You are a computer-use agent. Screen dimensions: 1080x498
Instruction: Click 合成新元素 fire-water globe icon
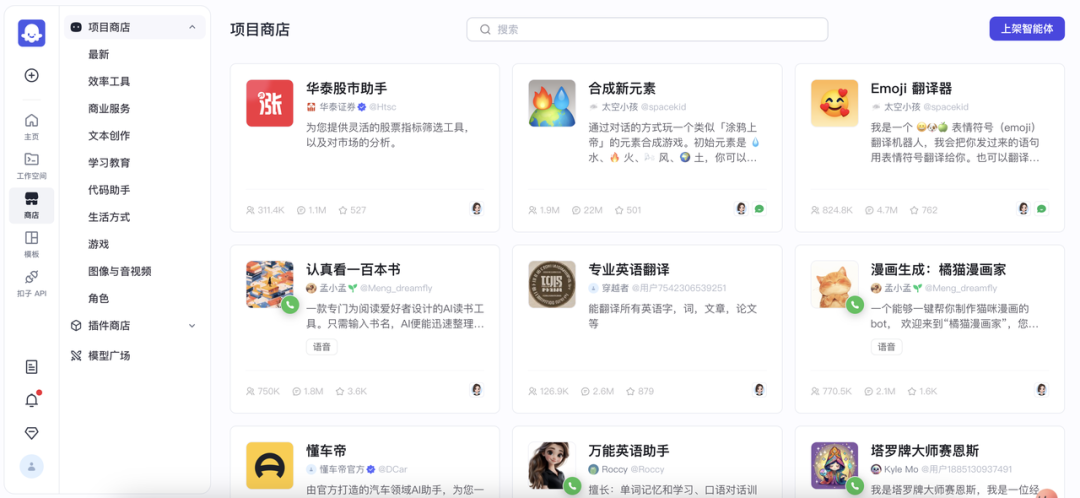point(552,103)
